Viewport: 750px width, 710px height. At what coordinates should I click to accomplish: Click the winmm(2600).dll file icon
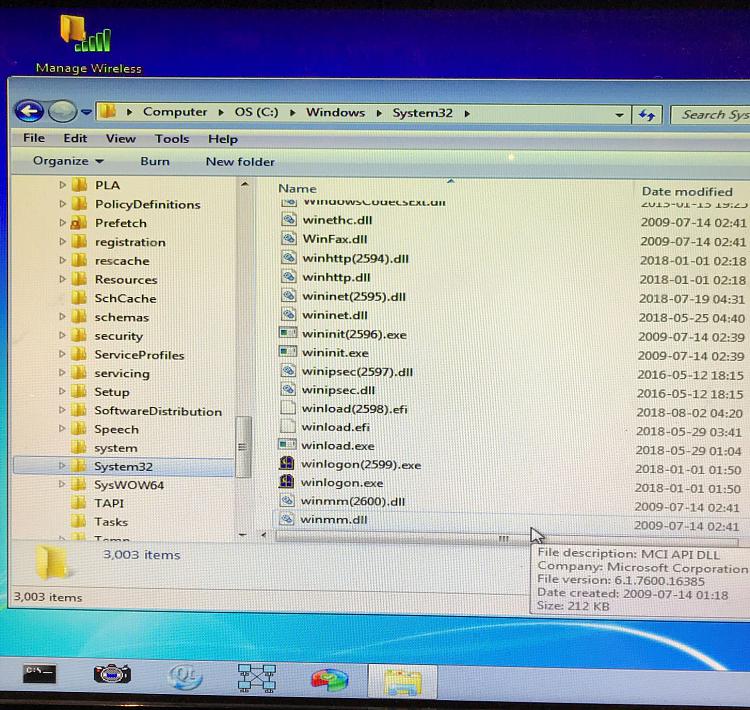tap(287, 500)
